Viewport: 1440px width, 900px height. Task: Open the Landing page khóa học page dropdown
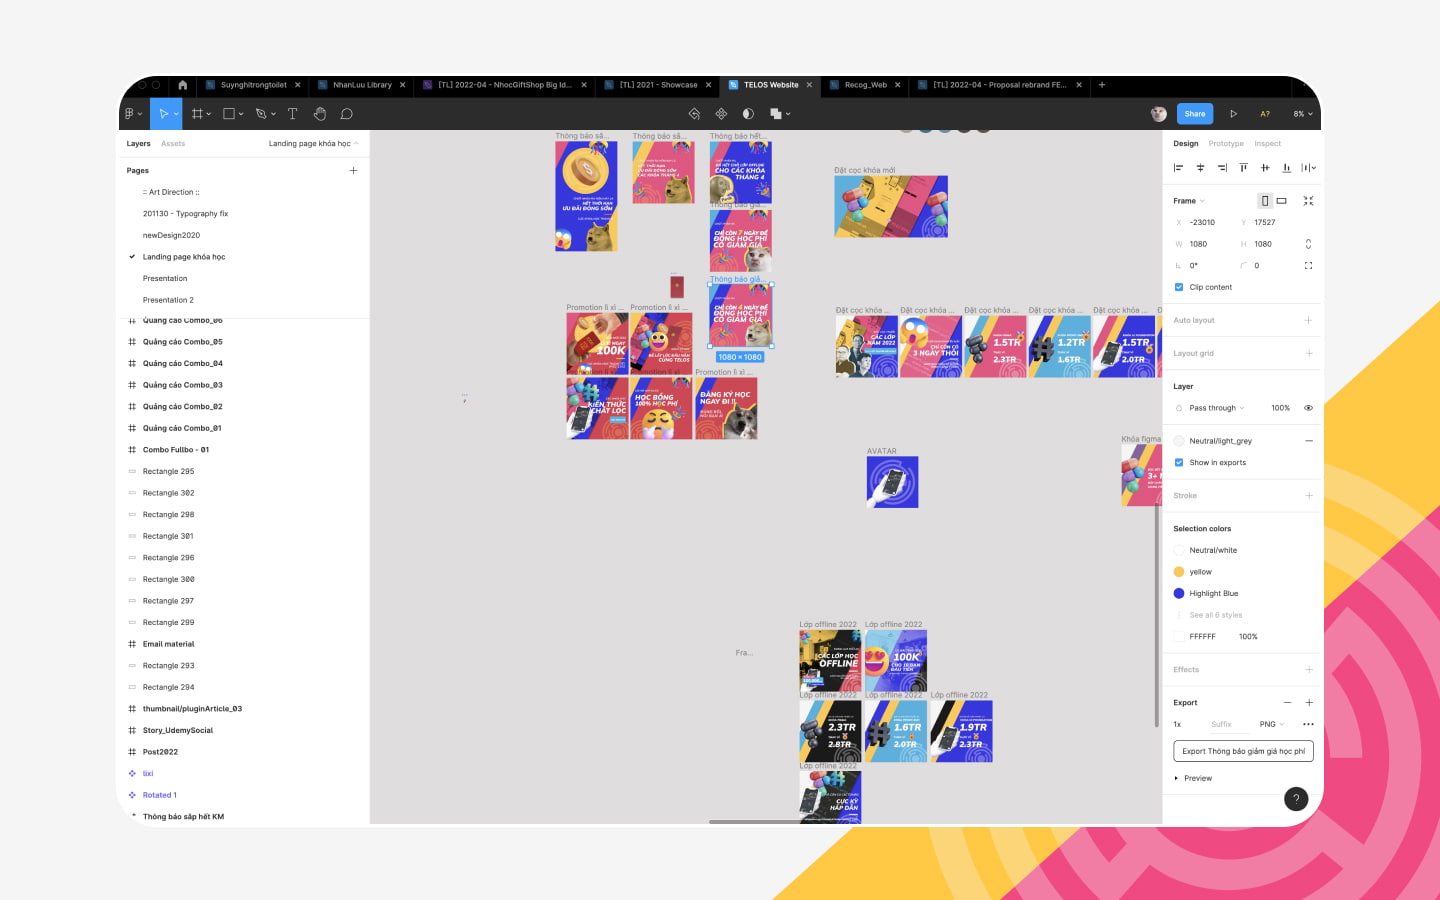(x=313, y=144)
